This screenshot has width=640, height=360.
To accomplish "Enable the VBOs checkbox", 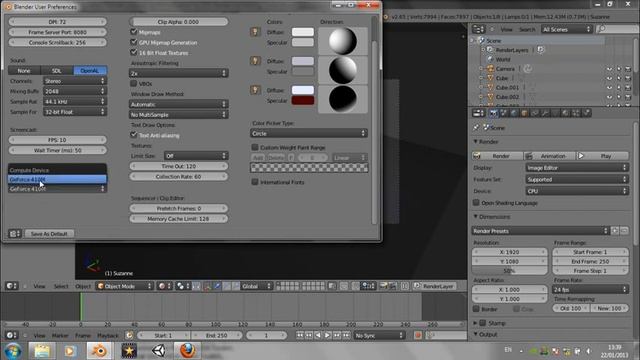I will [x=133, y=83].
